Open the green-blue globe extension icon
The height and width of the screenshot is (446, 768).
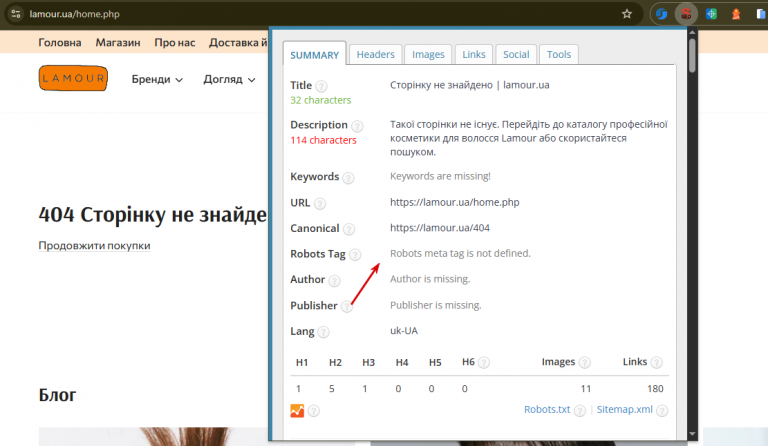coord(711,14)
